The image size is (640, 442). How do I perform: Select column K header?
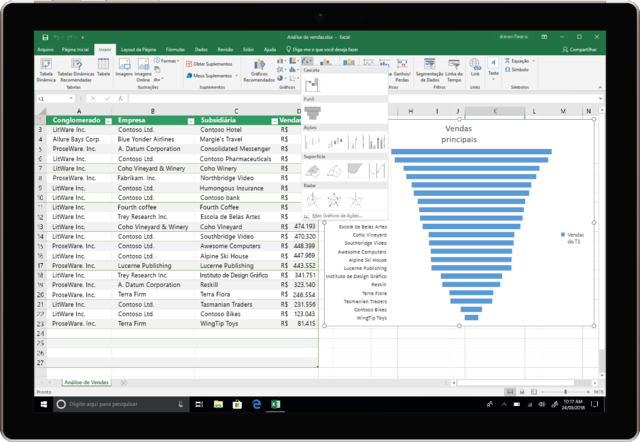[495, 111]
